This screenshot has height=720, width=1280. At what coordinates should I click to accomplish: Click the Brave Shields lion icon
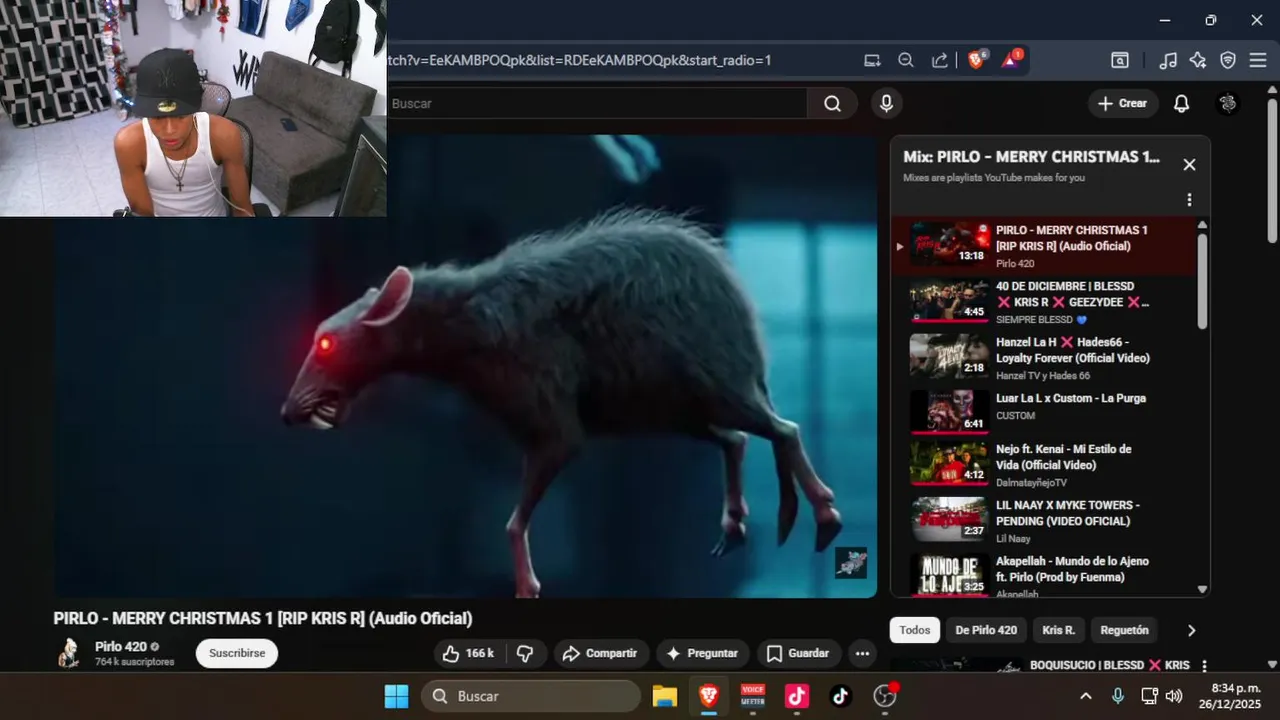click(976, 60)
